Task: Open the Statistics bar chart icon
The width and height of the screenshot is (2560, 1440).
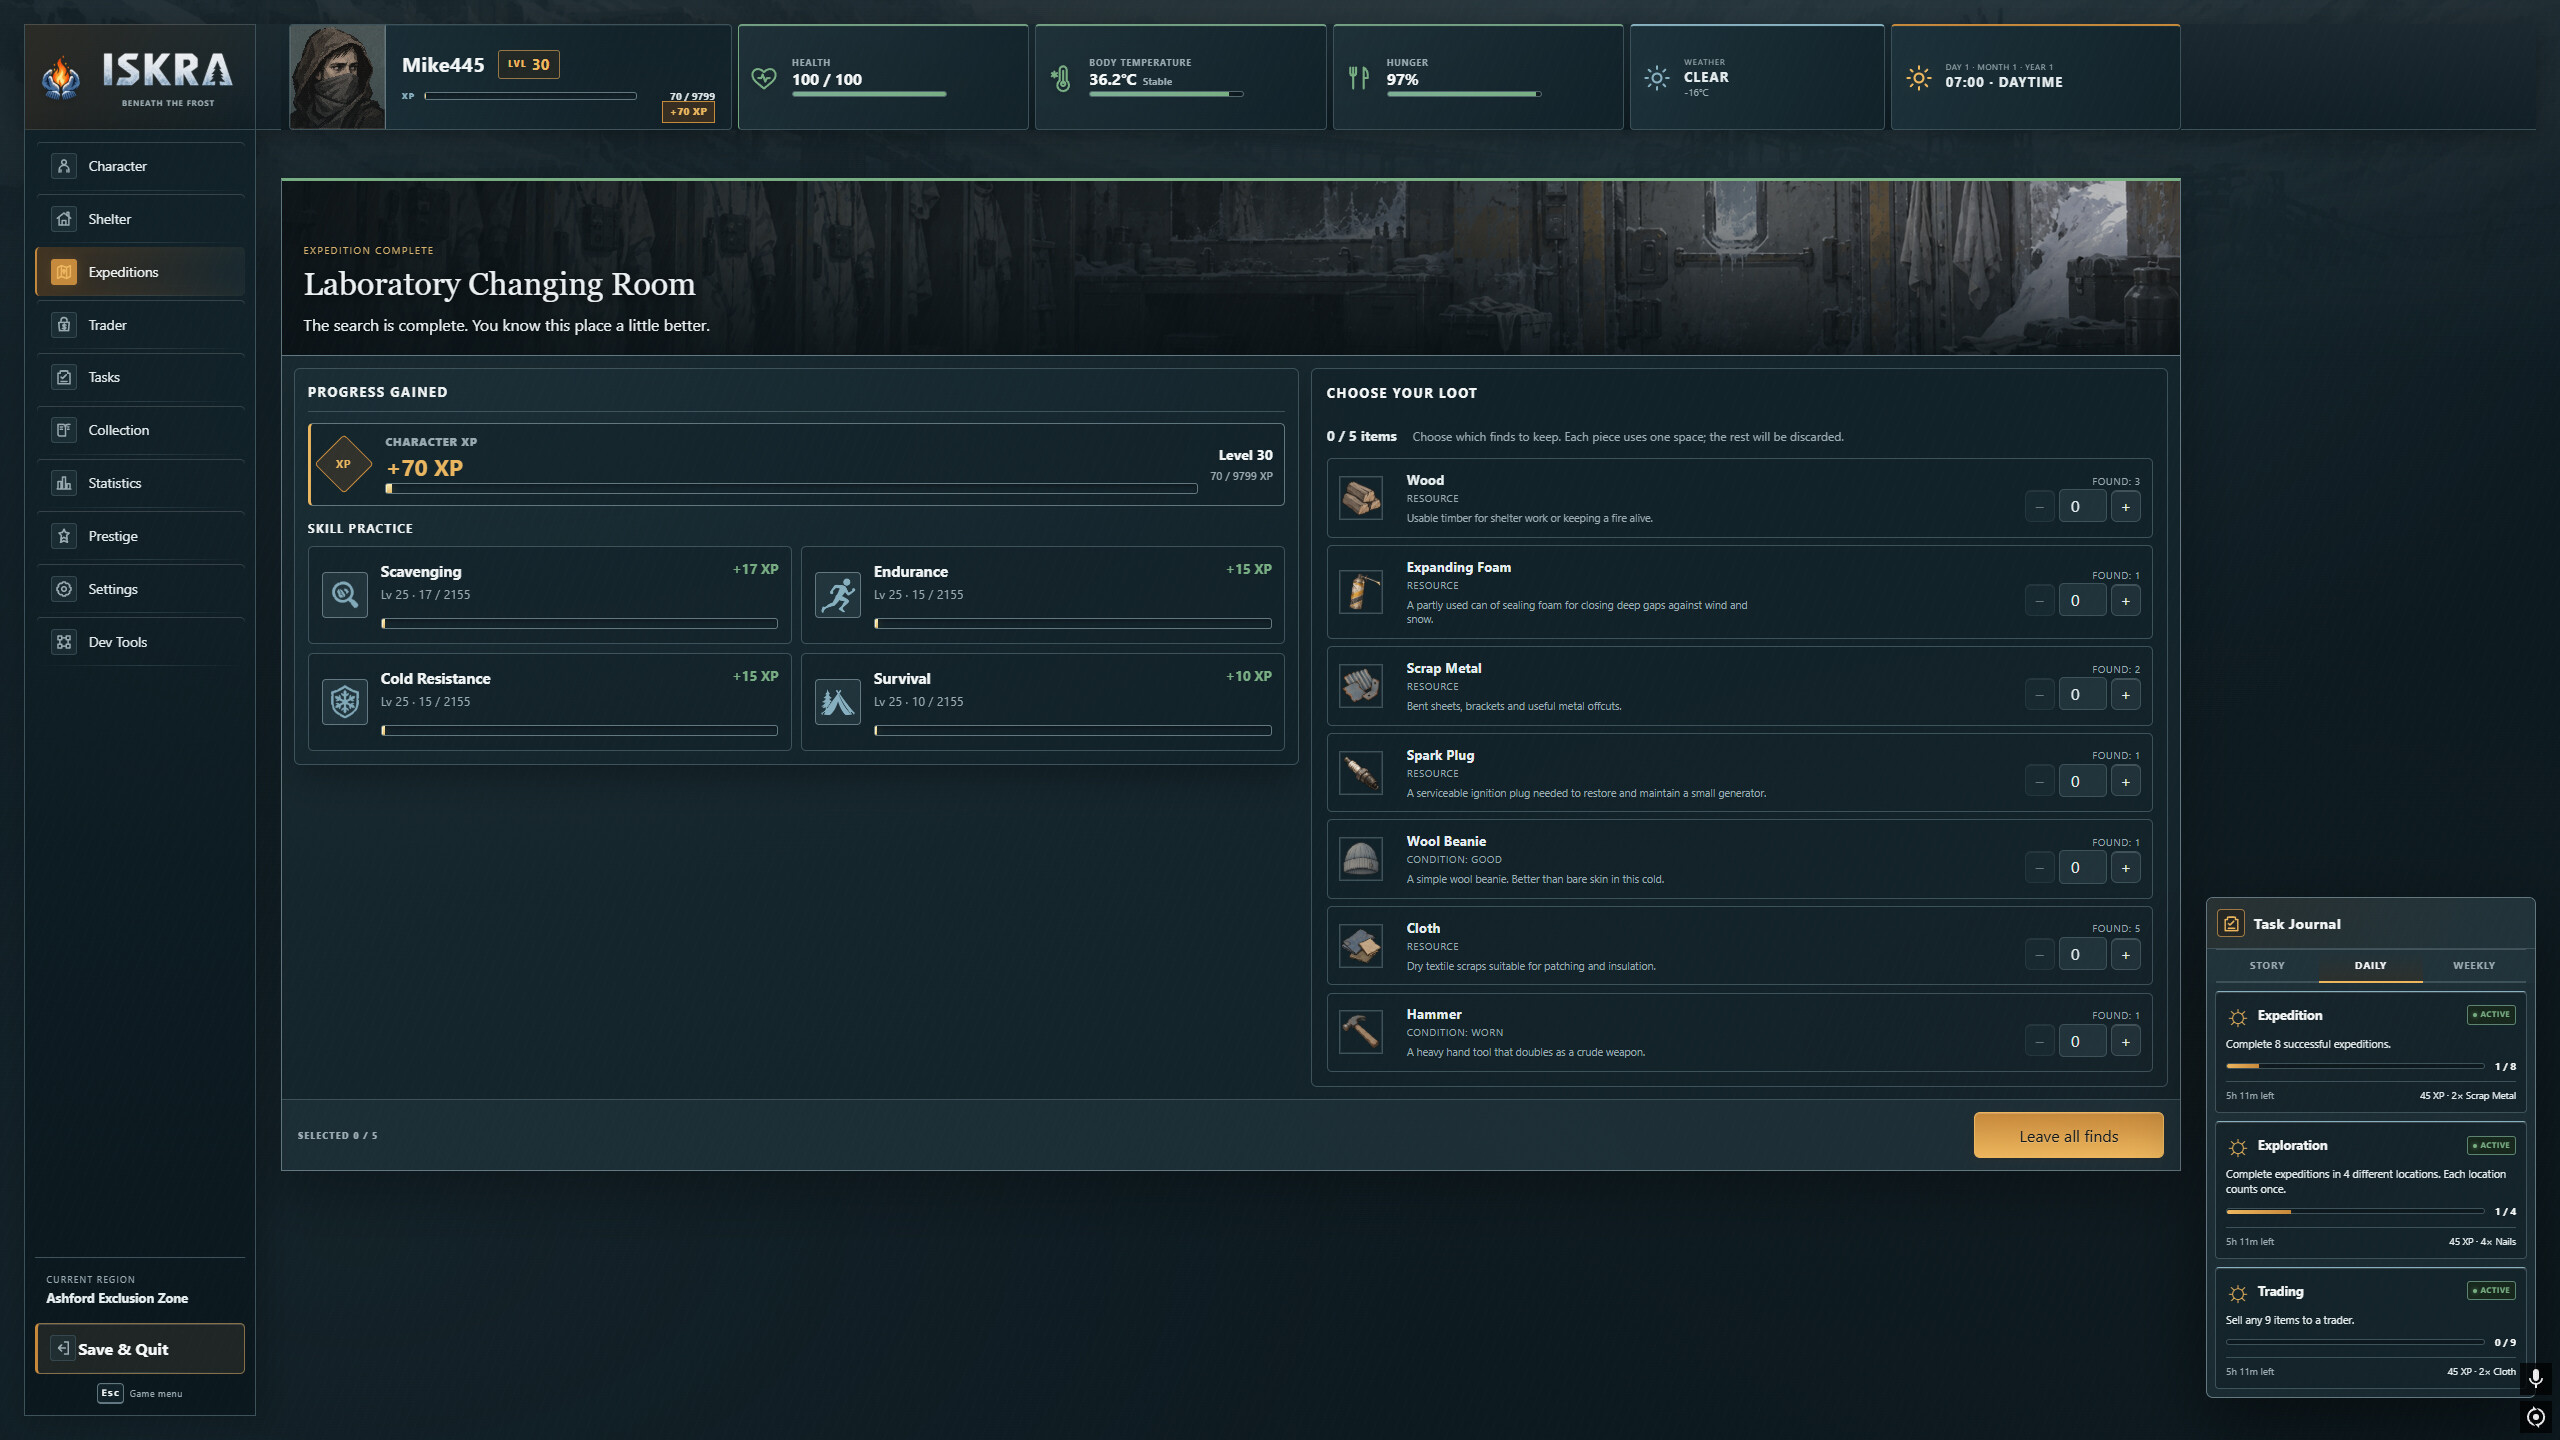Action: 64,483
